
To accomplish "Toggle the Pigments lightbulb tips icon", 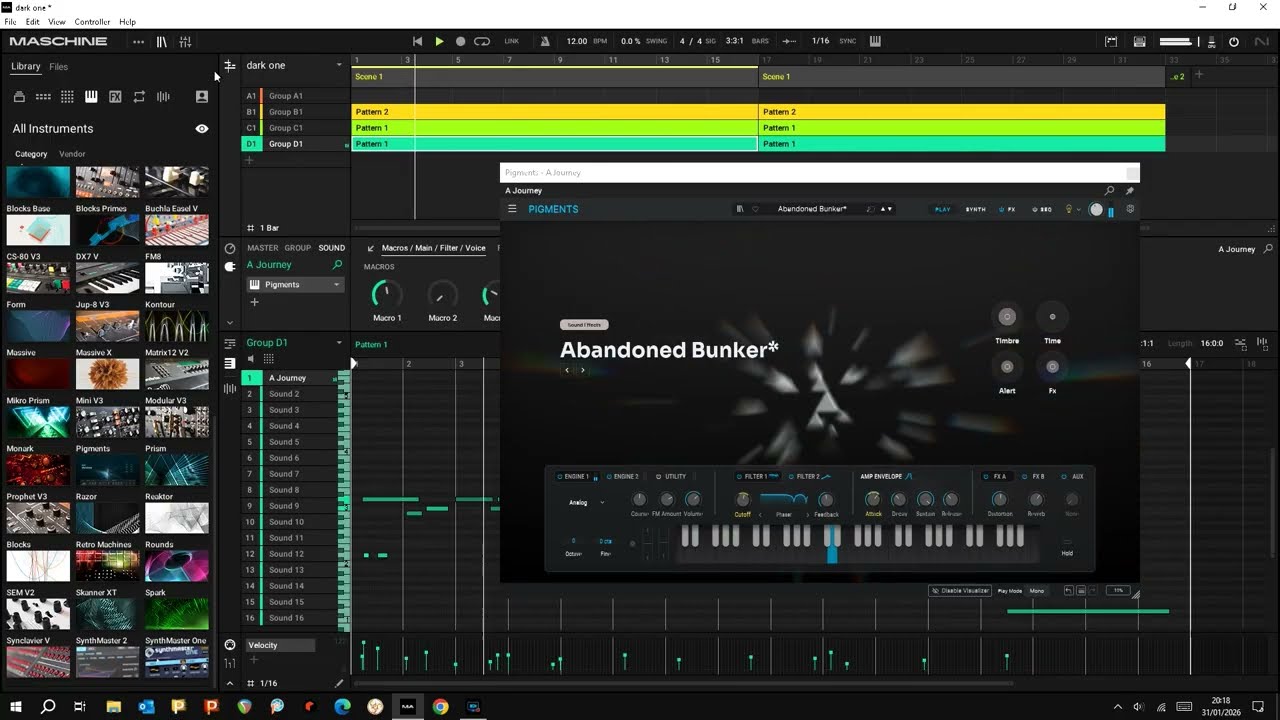I will coord(1068,209).
